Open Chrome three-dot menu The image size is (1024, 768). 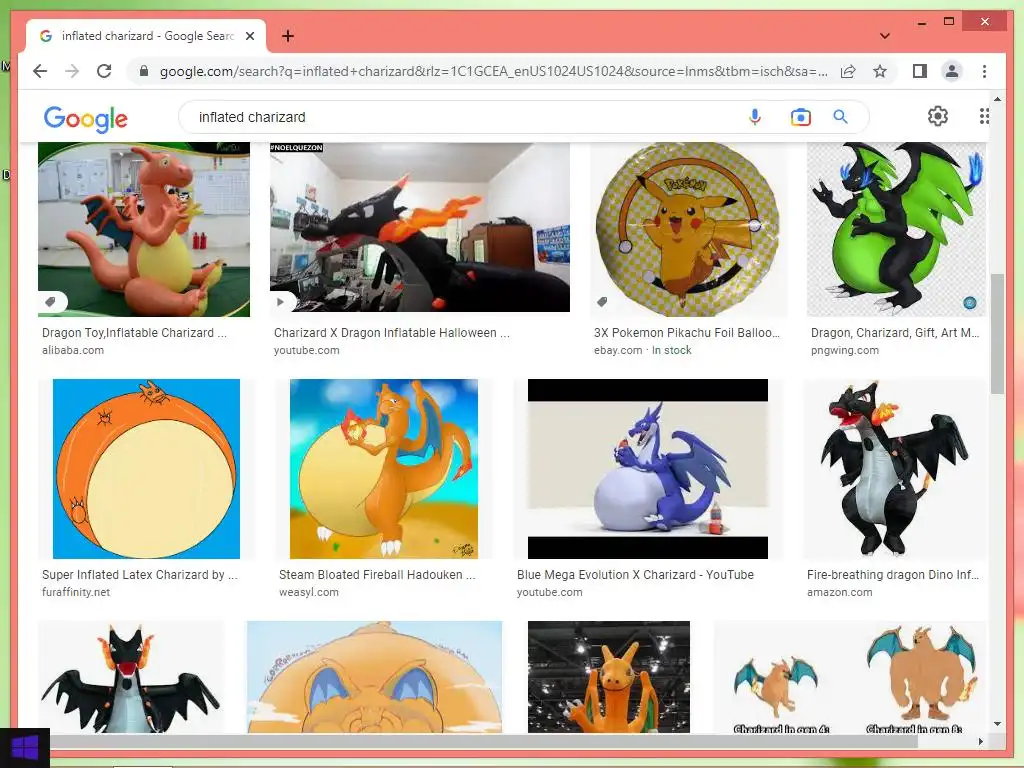coord(984,71)
